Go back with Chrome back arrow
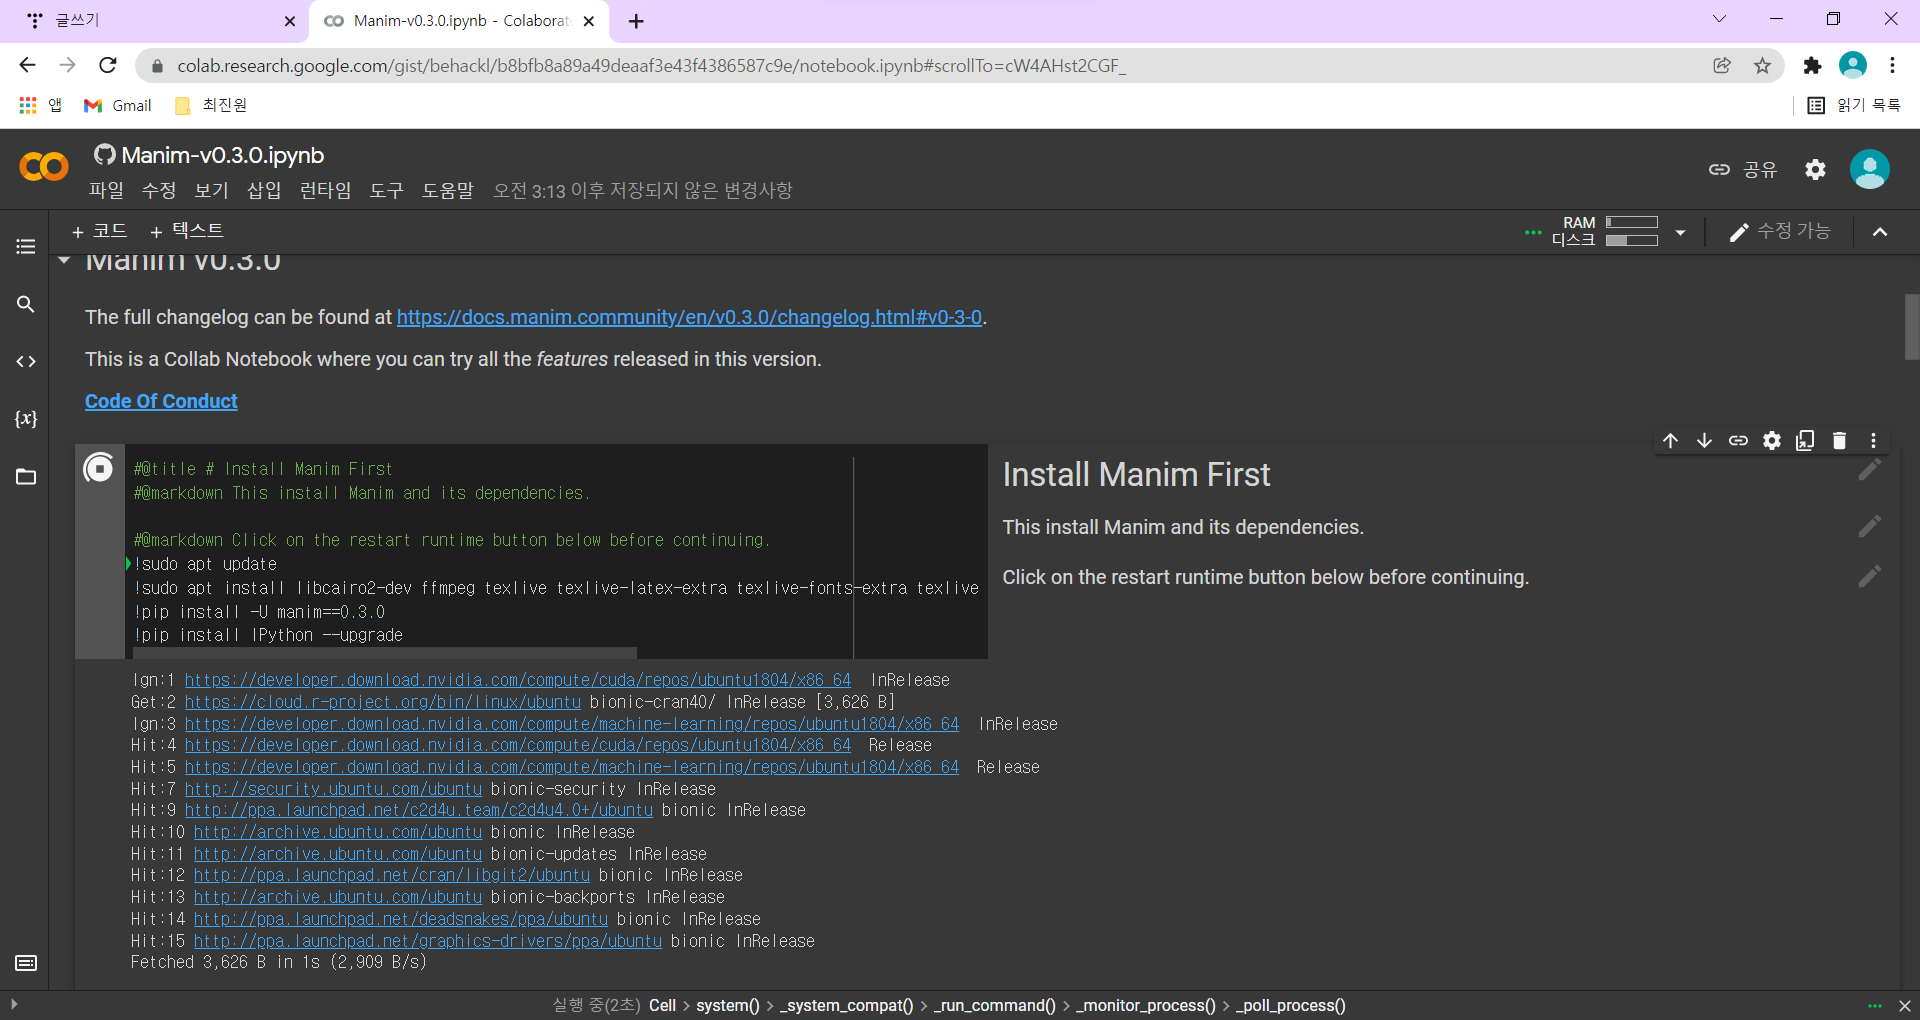The image size is (1920, 1020). click(x=27, y=65)
